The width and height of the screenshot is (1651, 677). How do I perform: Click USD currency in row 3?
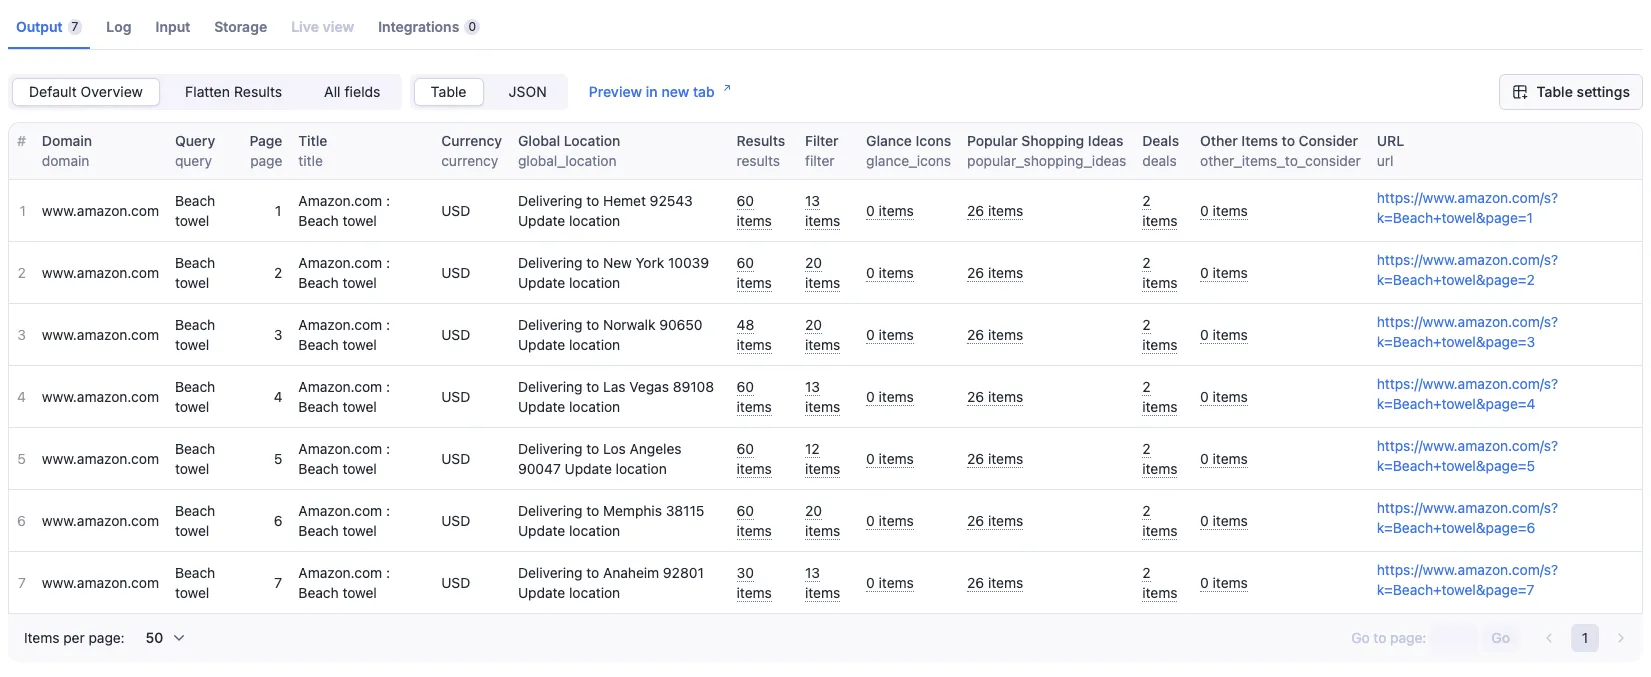click(x=455, y=335)
